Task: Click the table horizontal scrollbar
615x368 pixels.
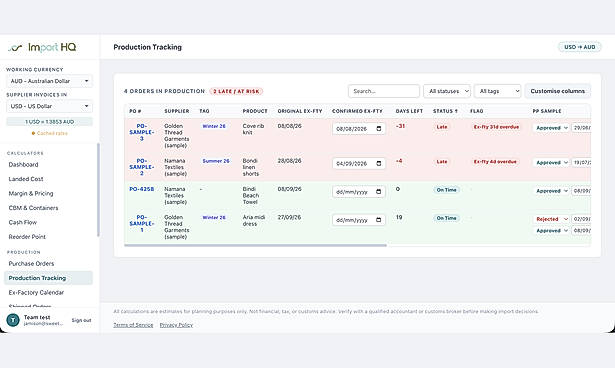Action: click(255, 246)
